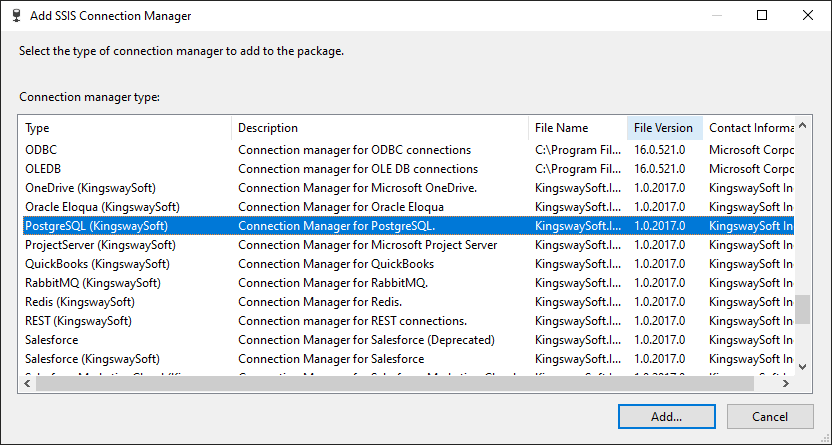832x445 pixels.
Task: Click 'Connection manager for REST connections.' description
Action: point(353,321)
